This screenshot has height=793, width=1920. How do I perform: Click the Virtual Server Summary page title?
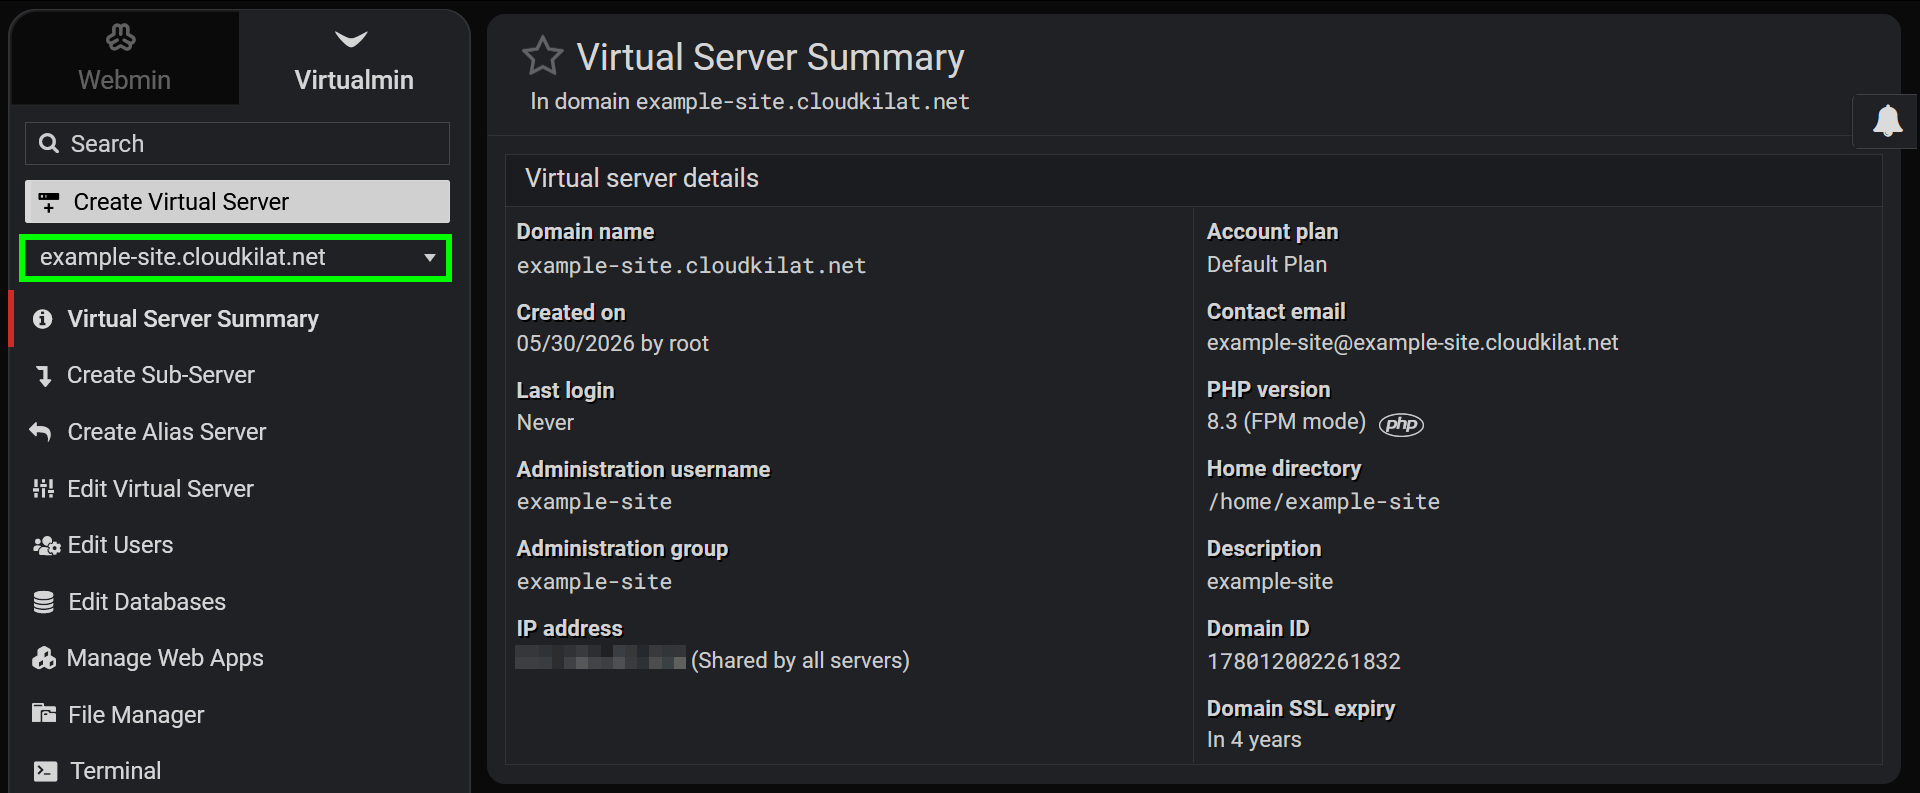click(770, 57)
